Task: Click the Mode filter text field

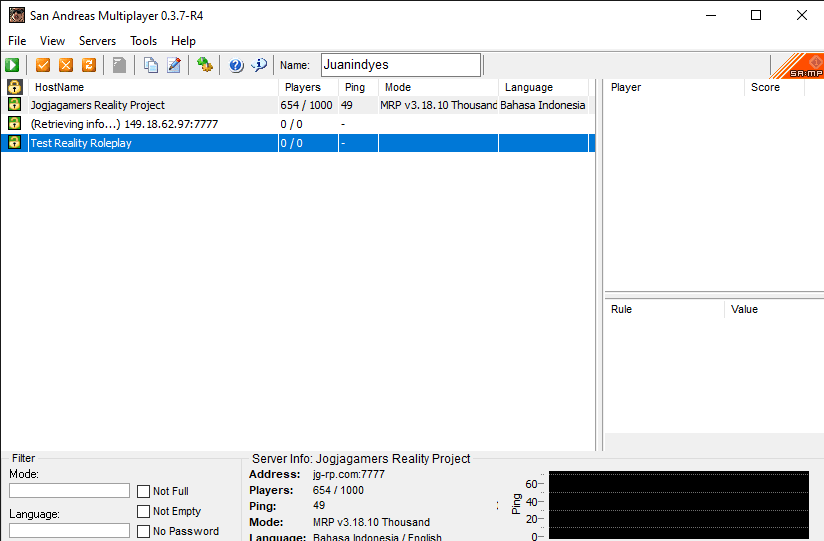Action: 69,491
